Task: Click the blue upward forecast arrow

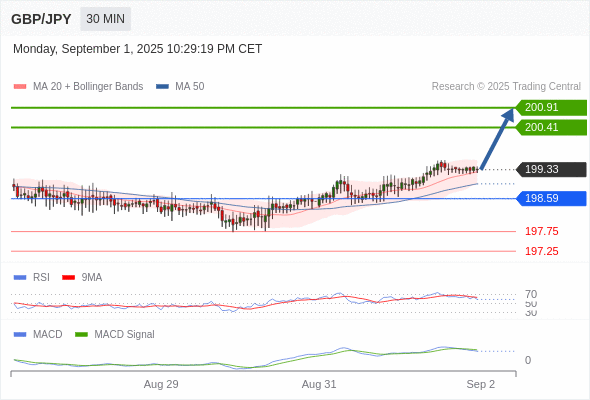Action: point(497,139)
